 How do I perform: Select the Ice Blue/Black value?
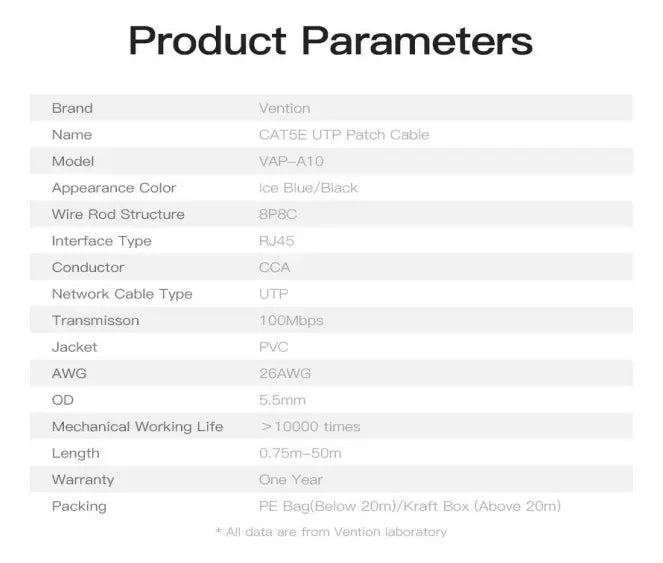[308, 188]
